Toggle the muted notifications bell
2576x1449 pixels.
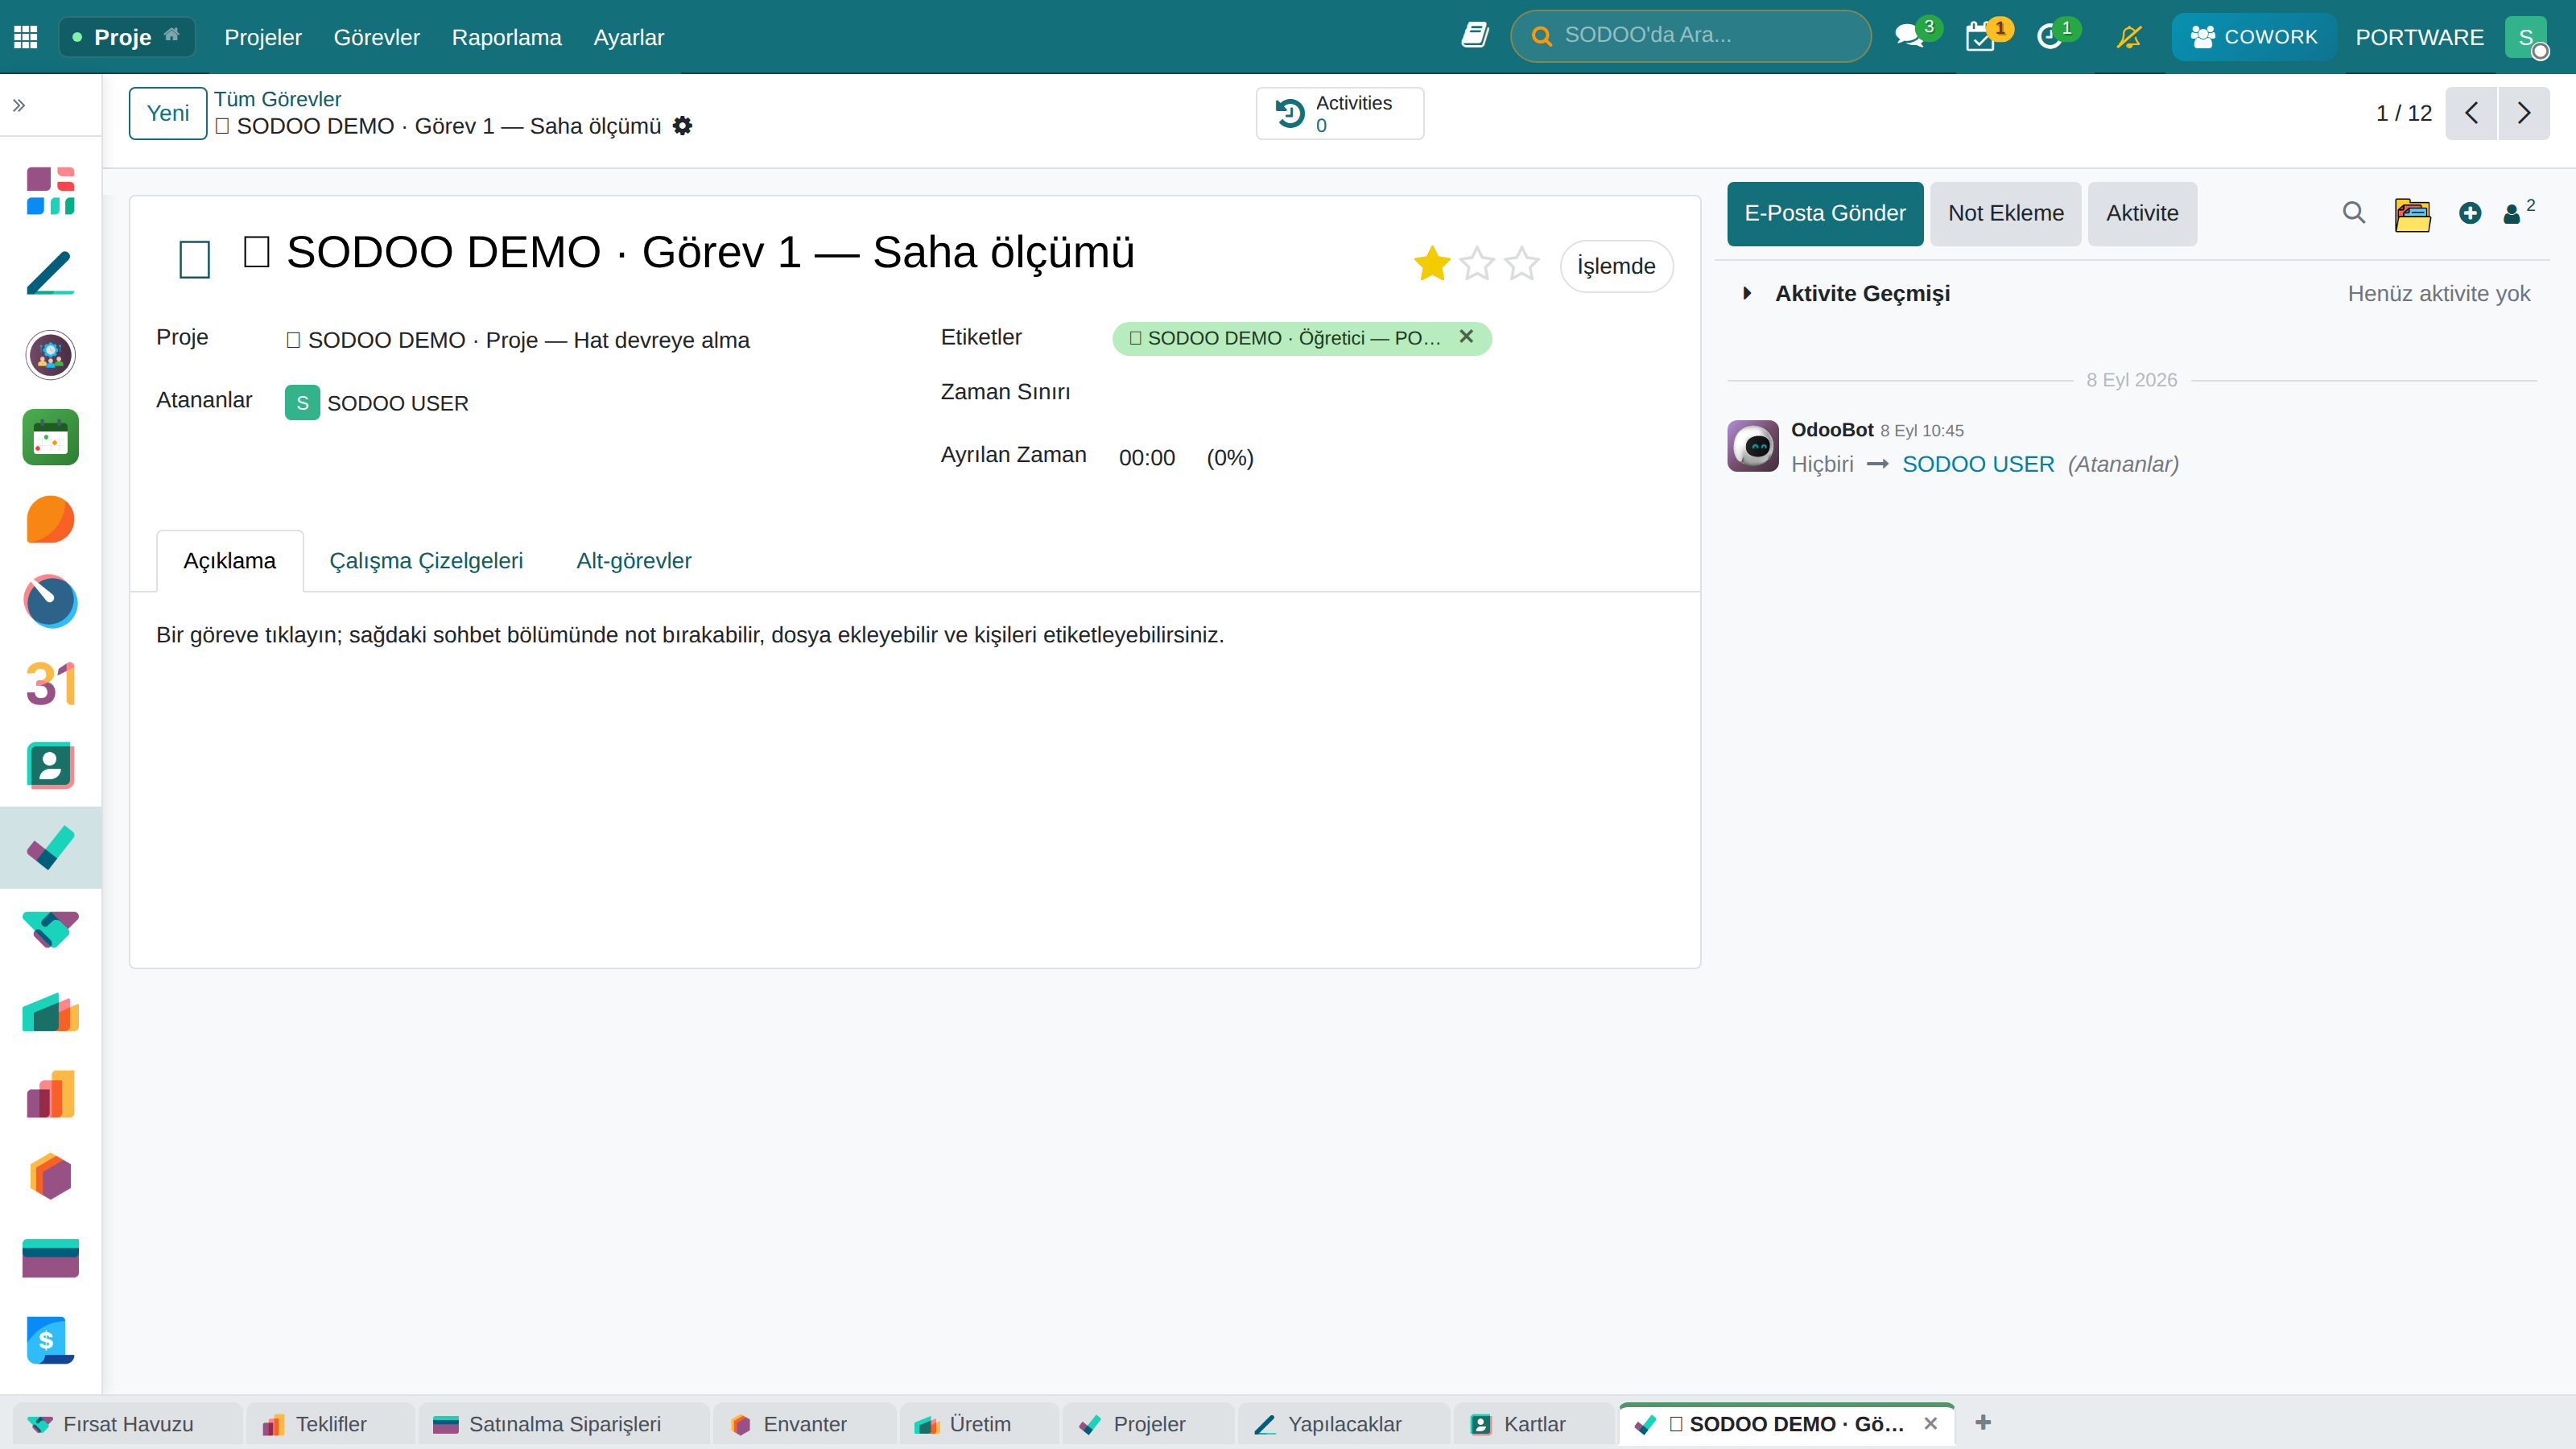(x=2129, y=37)
